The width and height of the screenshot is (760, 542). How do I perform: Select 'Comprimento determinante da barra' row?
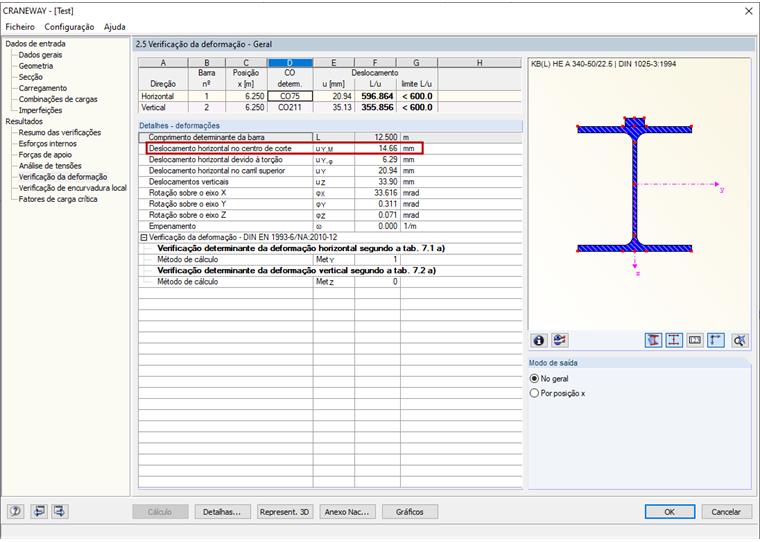330,137
